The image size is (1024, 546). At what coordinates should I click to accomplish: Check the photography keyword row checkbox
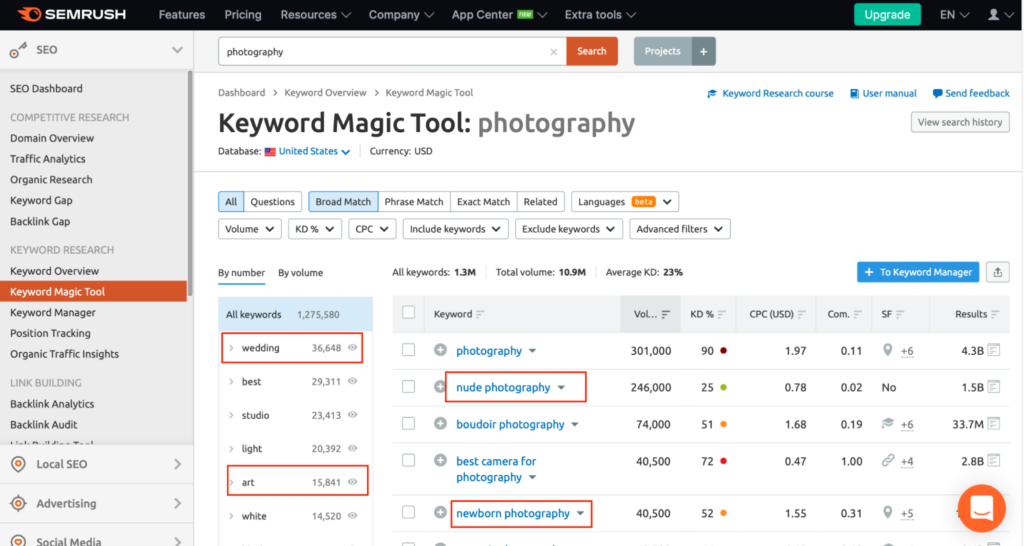pos(409,350)
